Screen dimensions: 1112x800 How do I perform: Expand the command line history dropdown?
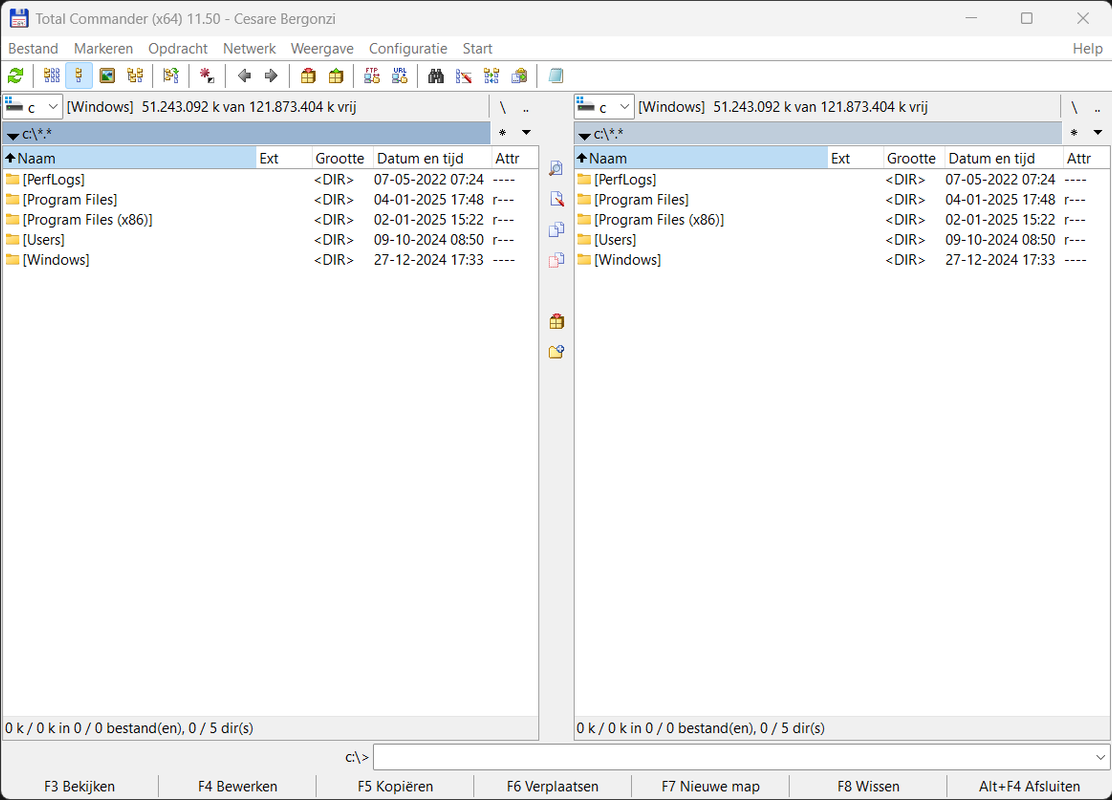[x=1101, y=757]
